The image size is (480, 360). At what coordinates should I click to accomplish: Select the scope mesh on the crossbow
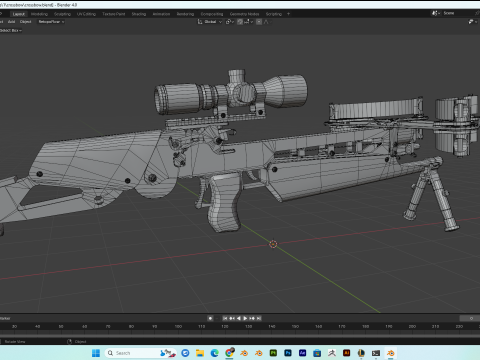pos(231,94)
